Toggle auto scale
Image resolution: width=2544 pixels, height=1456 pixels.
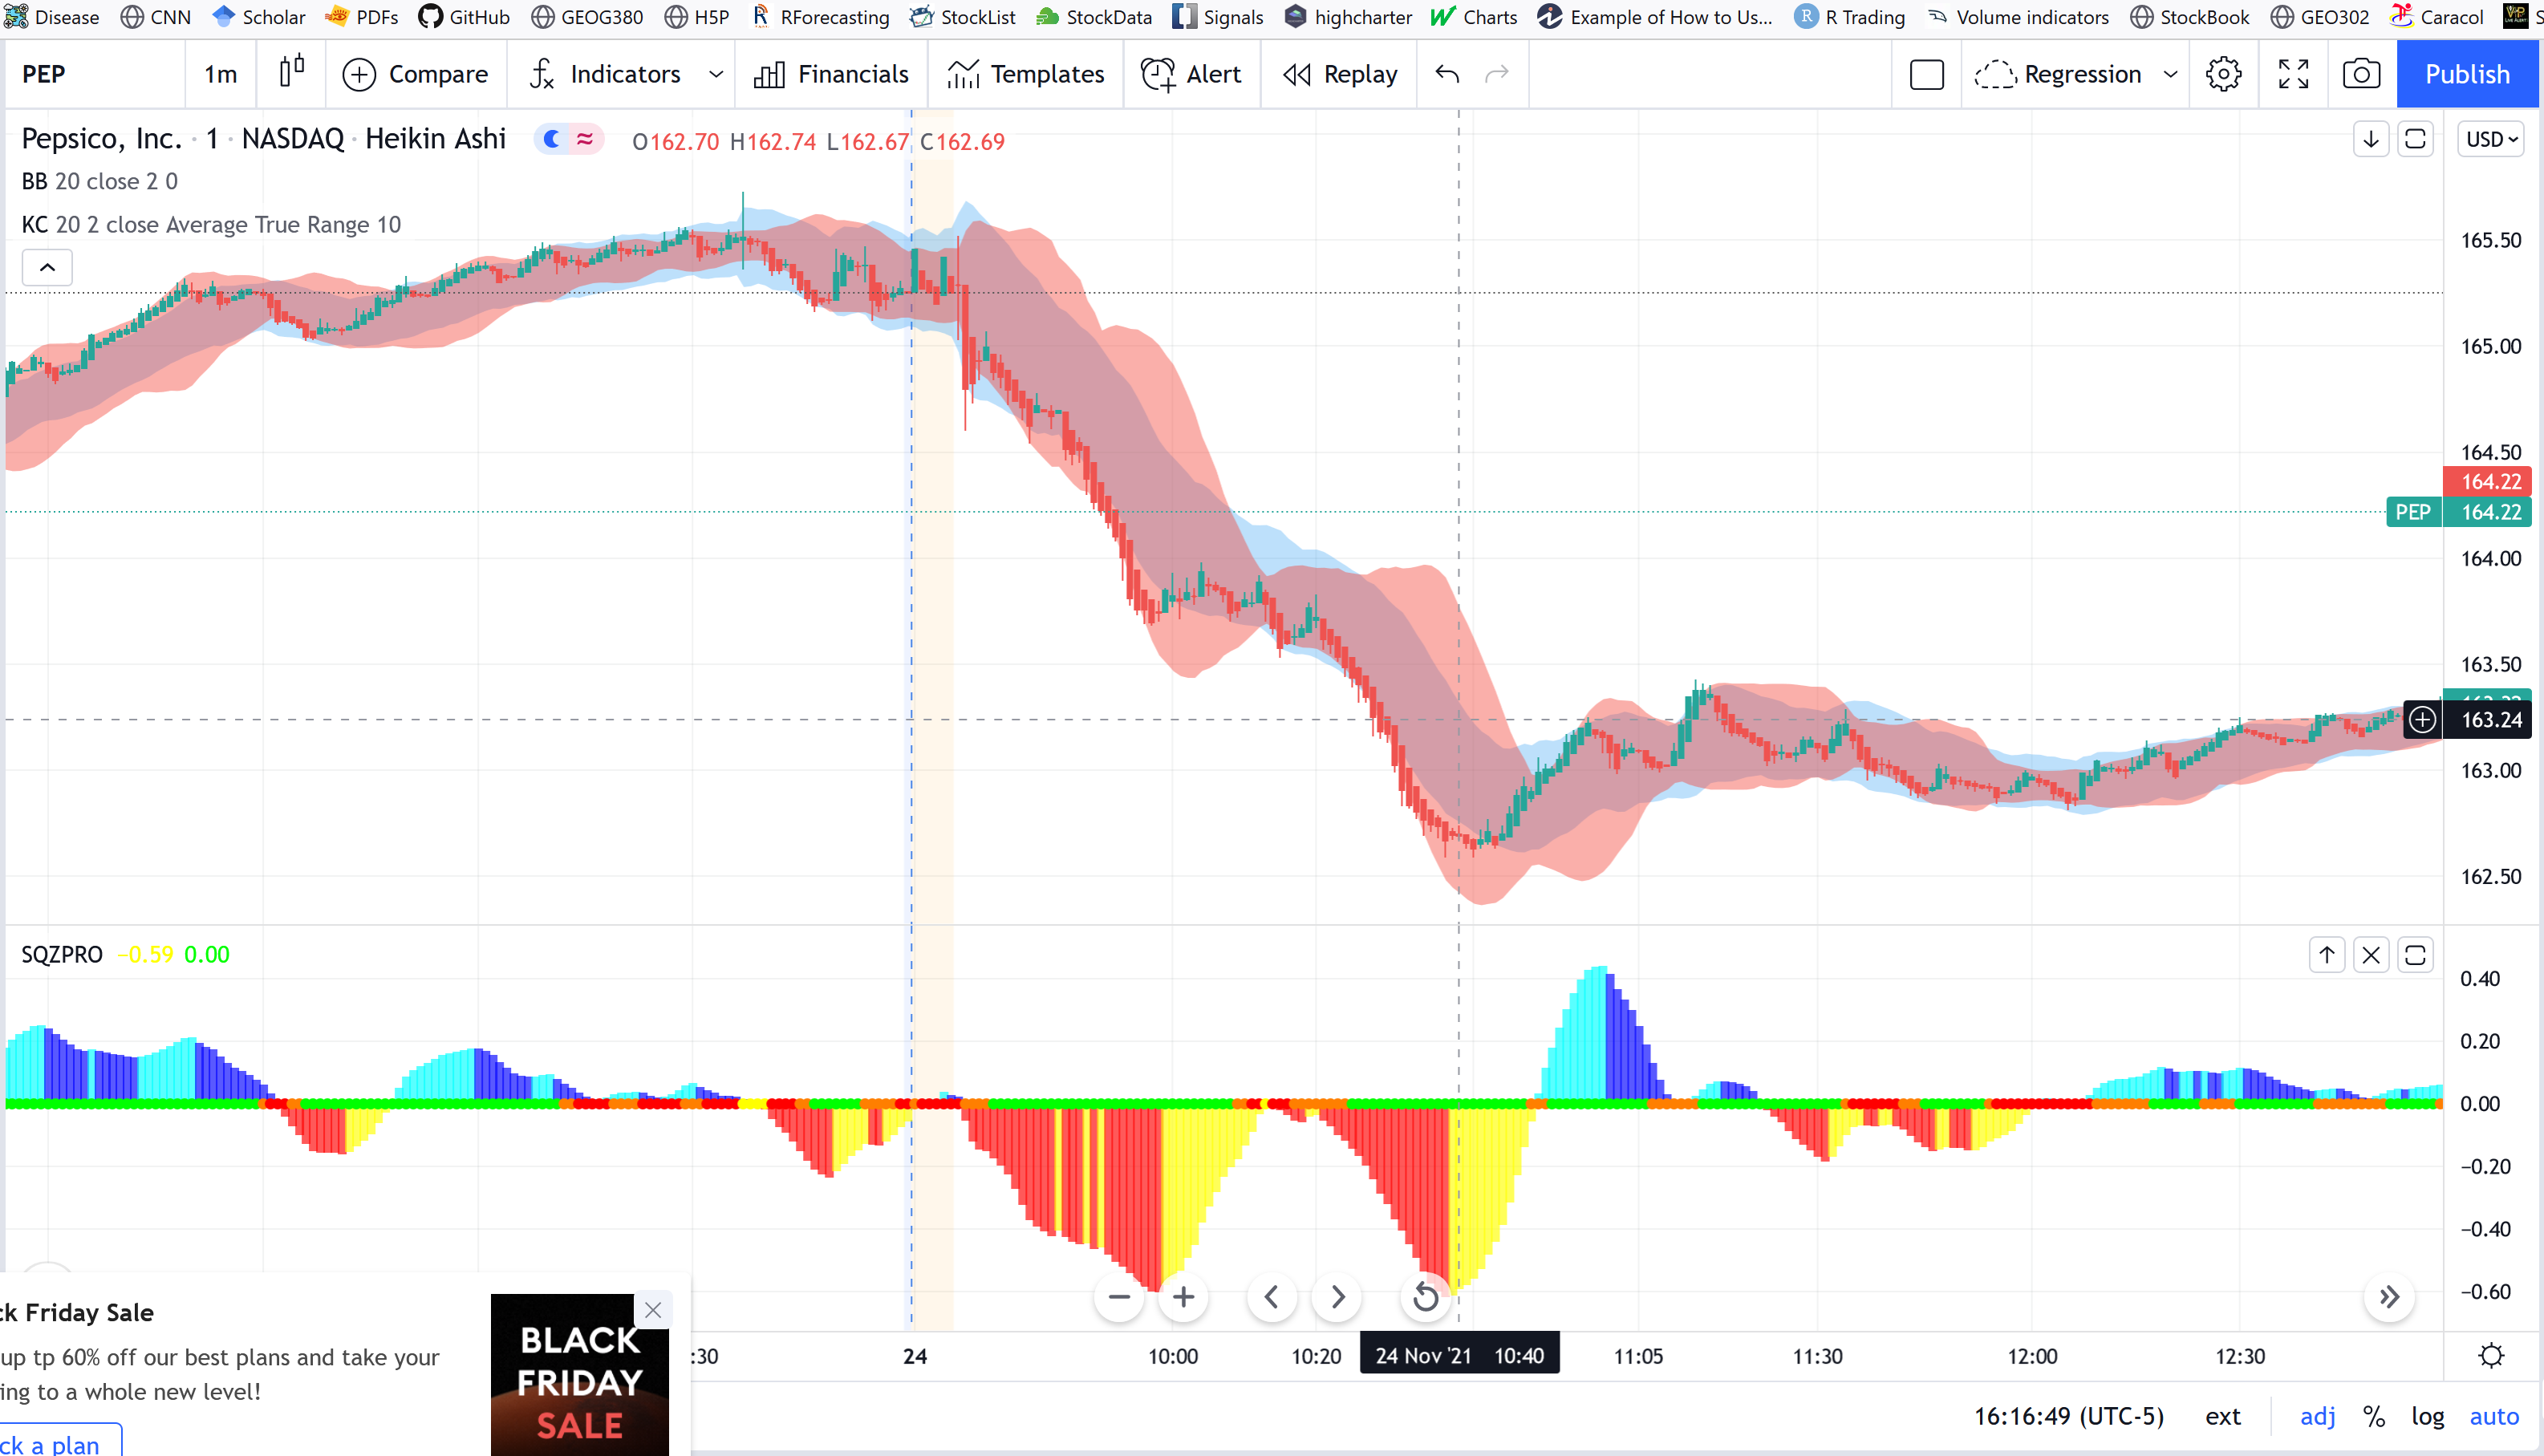click(x=2494, y=1416)
